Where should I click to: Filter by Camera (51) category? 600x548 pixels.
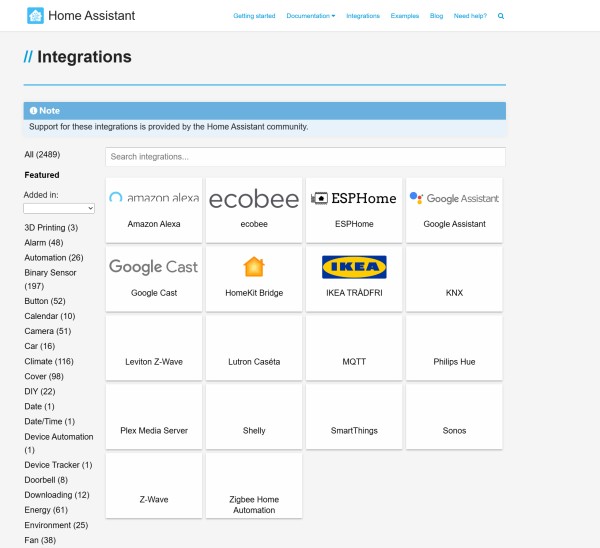coord(47,331)
